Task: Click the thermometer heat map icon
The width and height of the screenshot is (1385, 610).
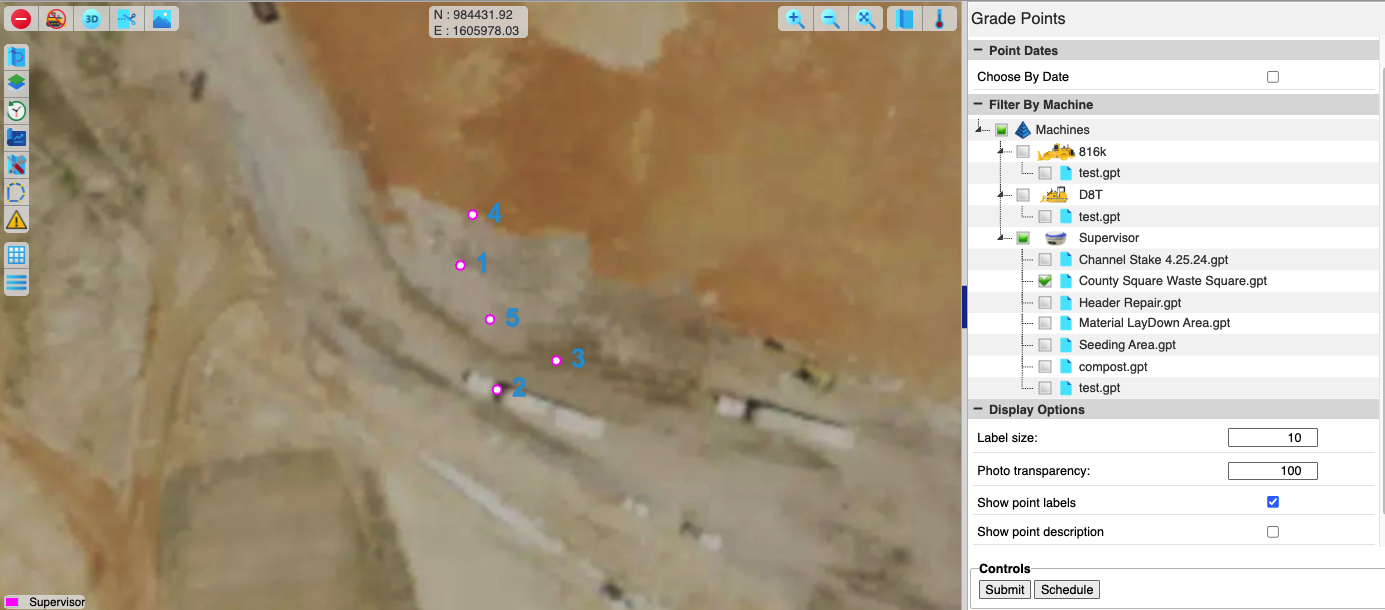Action: coord(939,19)
